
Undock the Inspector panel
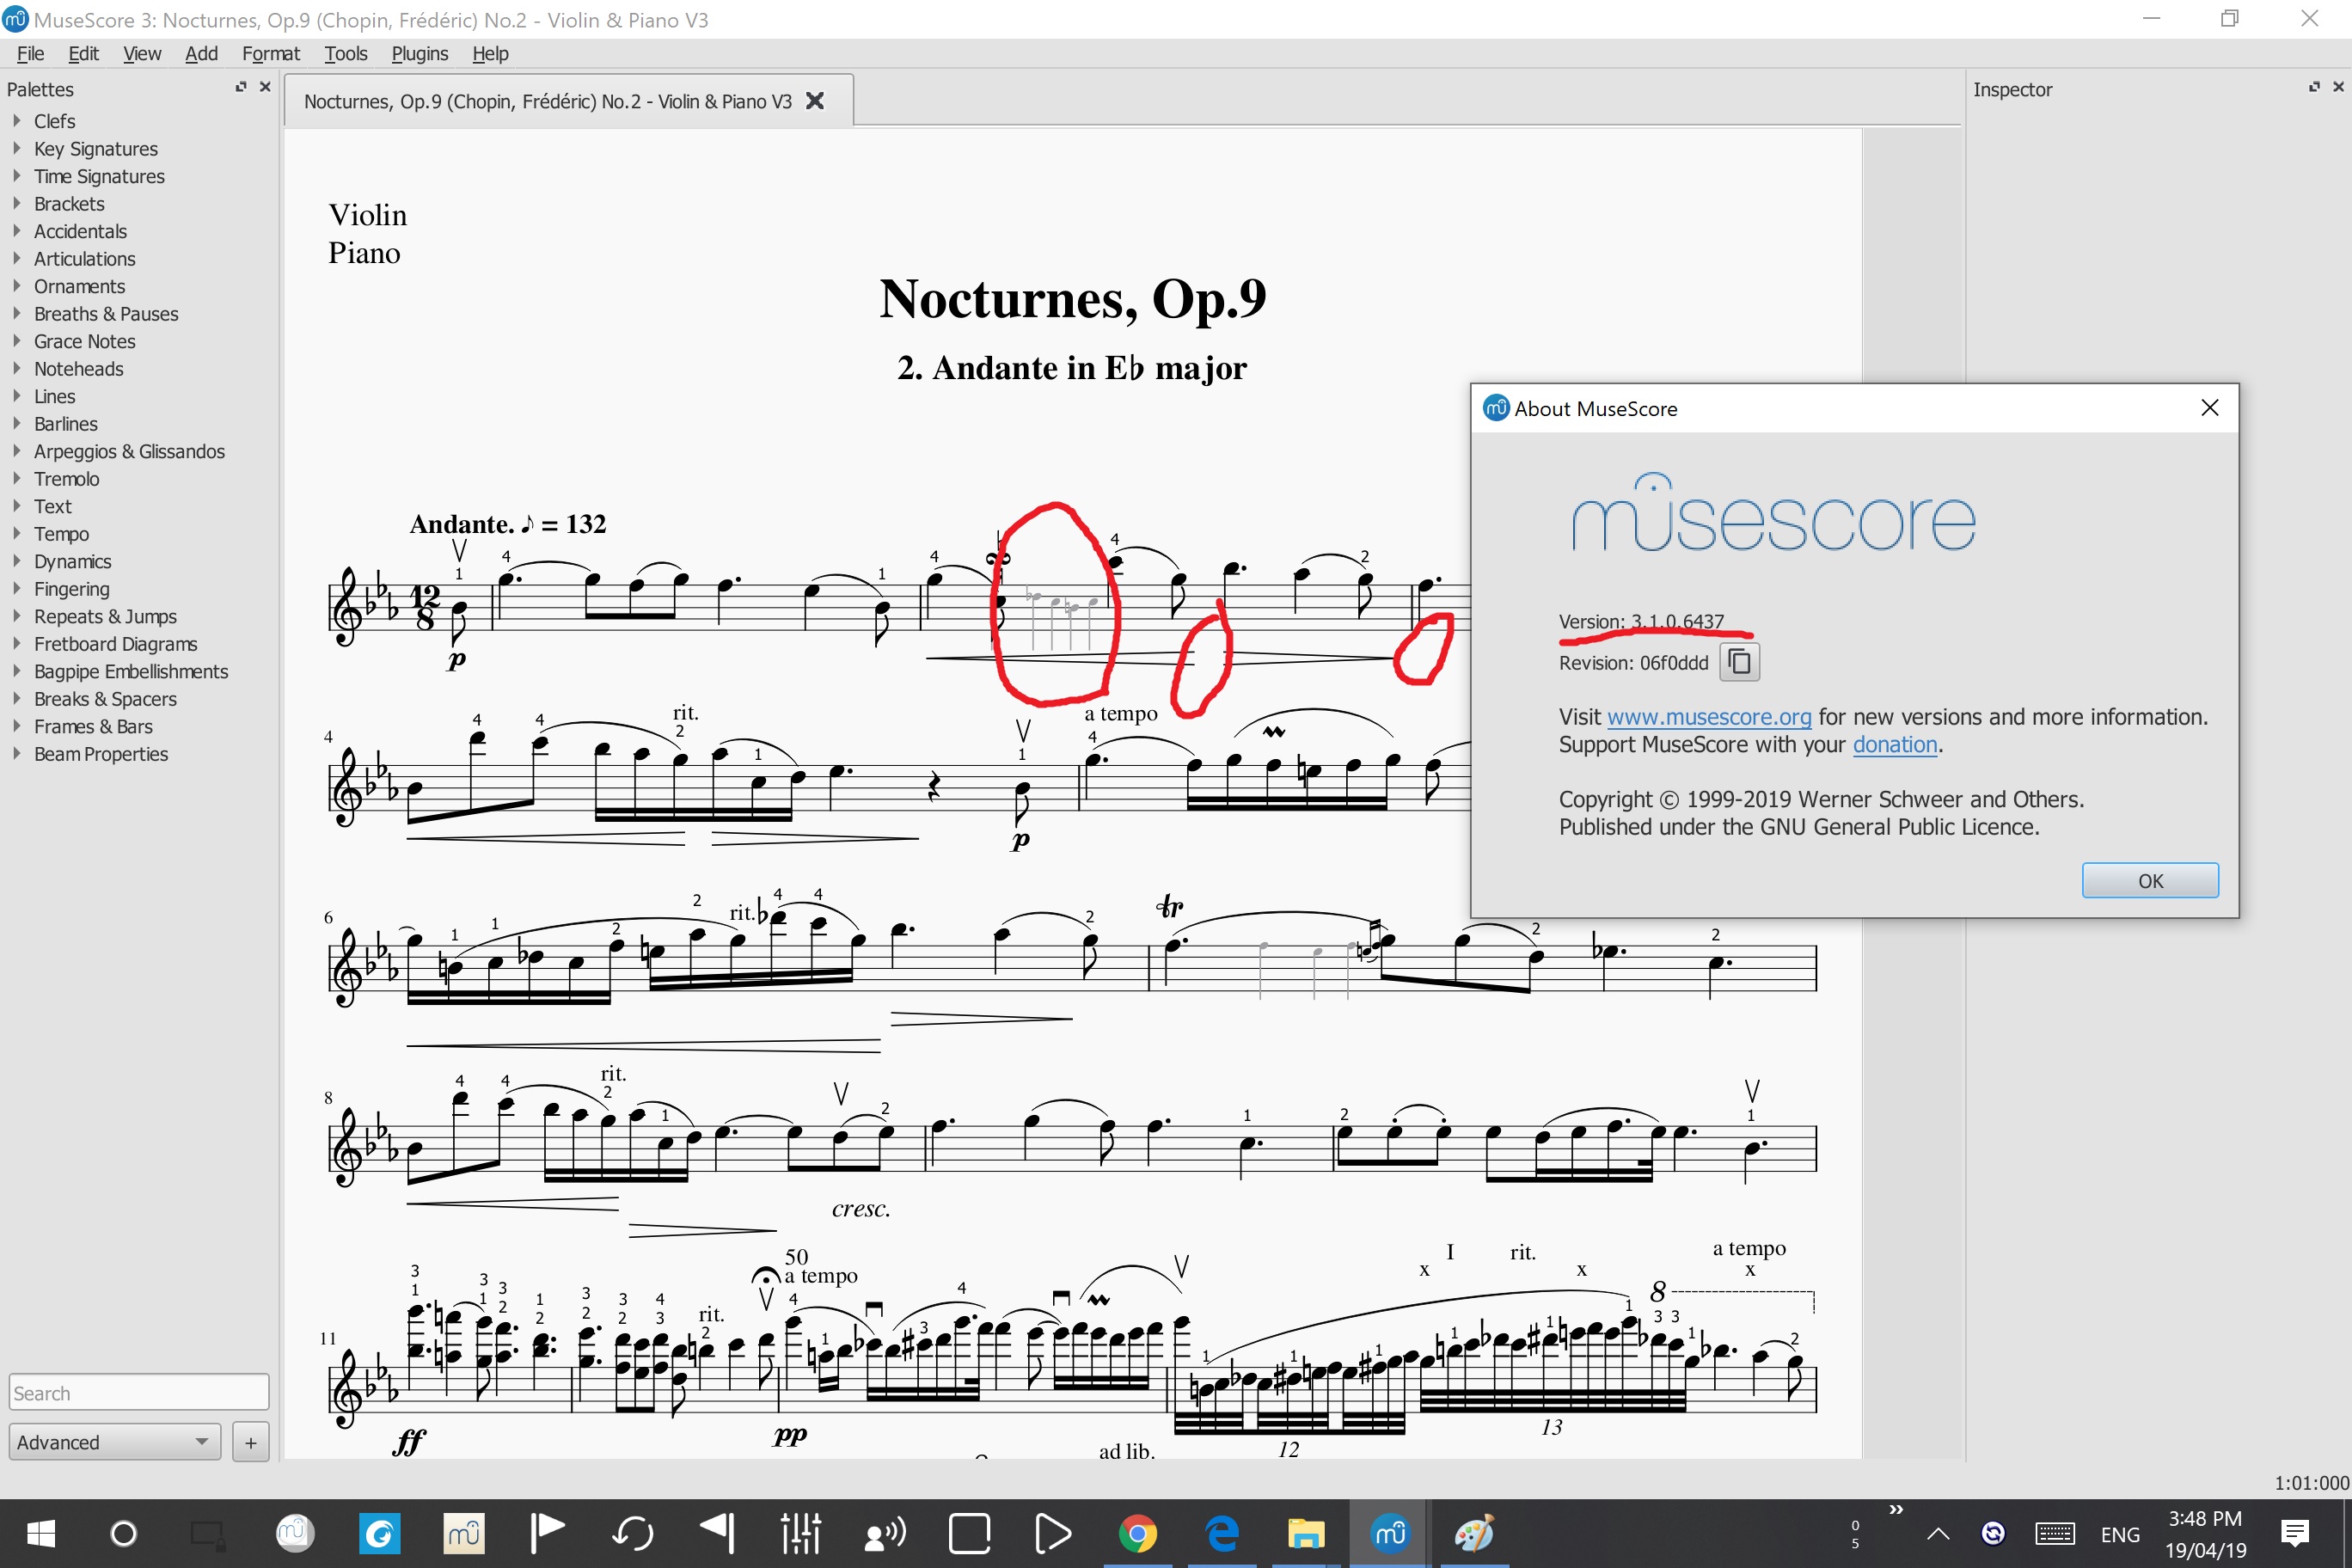point(2313,87)
